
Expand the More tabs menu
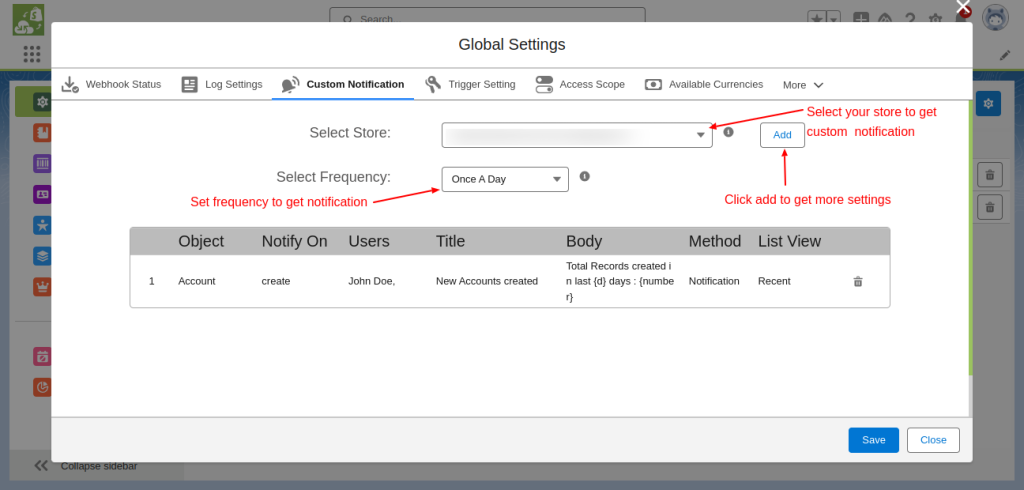click(x=803, y=85)
